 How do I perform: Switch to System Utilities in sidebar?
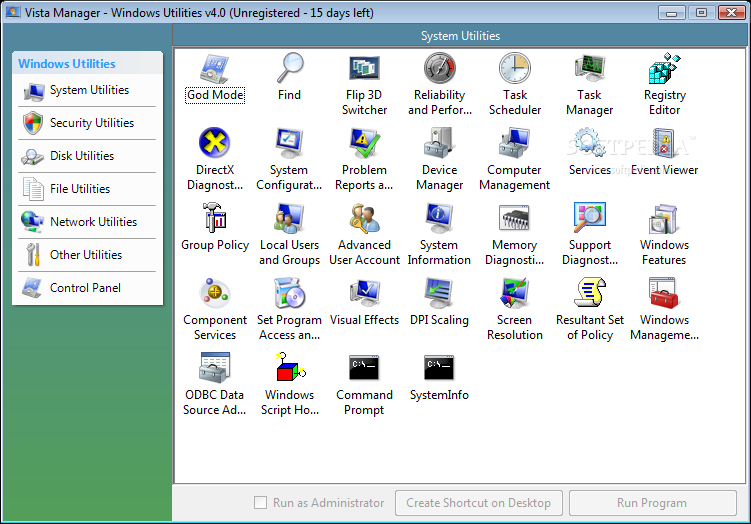tap(87, 90)
